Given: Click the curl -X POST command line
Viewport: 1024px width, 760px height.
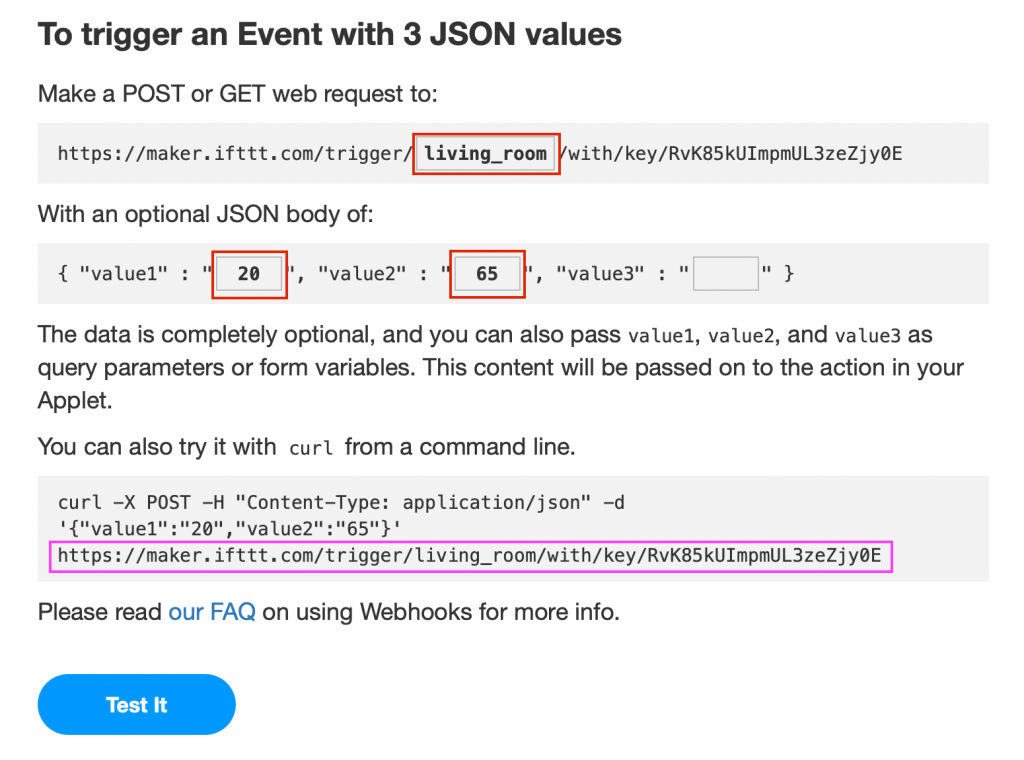Looking at the screenshot, I should (x=341, y=502).
